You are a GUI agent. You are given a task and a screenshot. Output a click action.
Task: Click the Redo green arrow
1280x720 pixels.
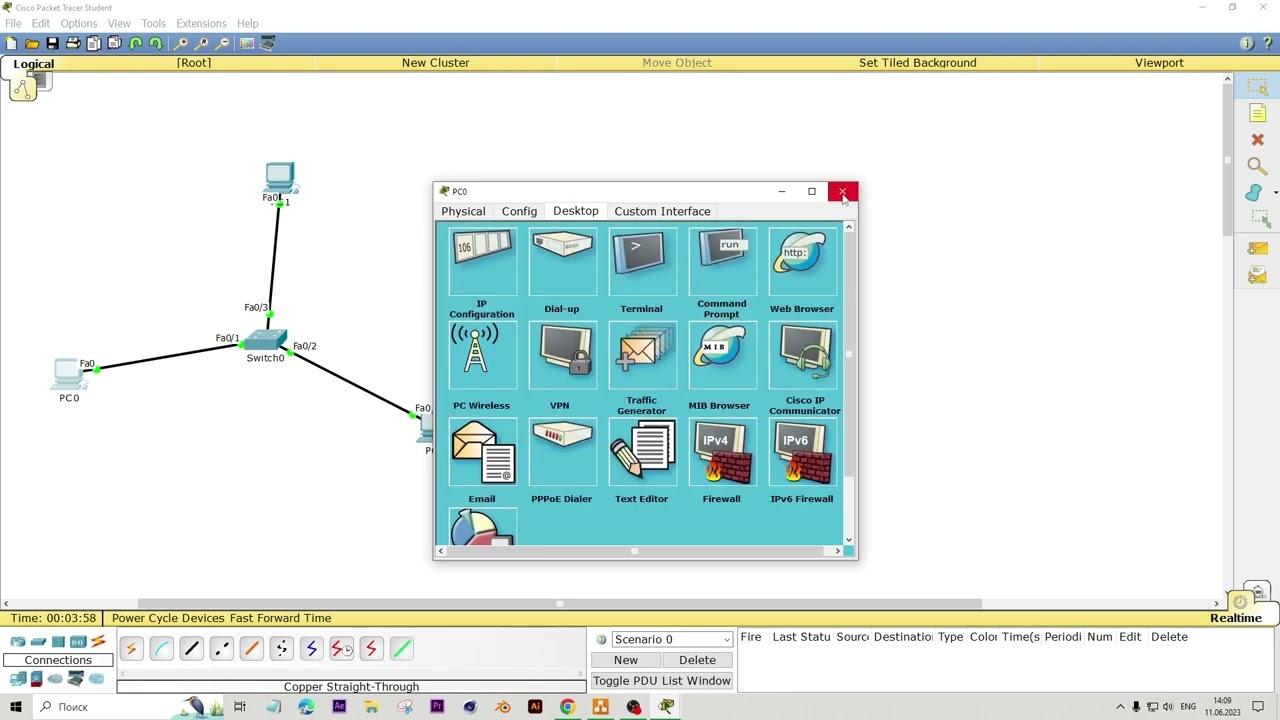pos(156,43)
